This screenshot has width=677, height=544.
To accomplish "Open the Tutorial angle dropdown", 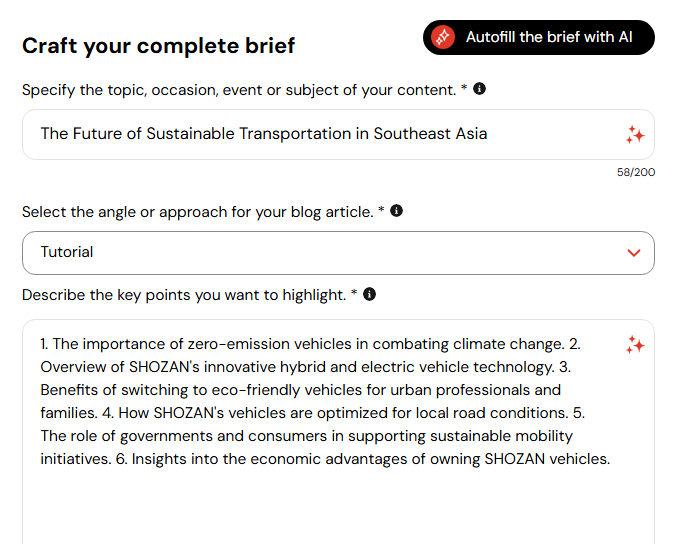I will [x=338, y=253].
